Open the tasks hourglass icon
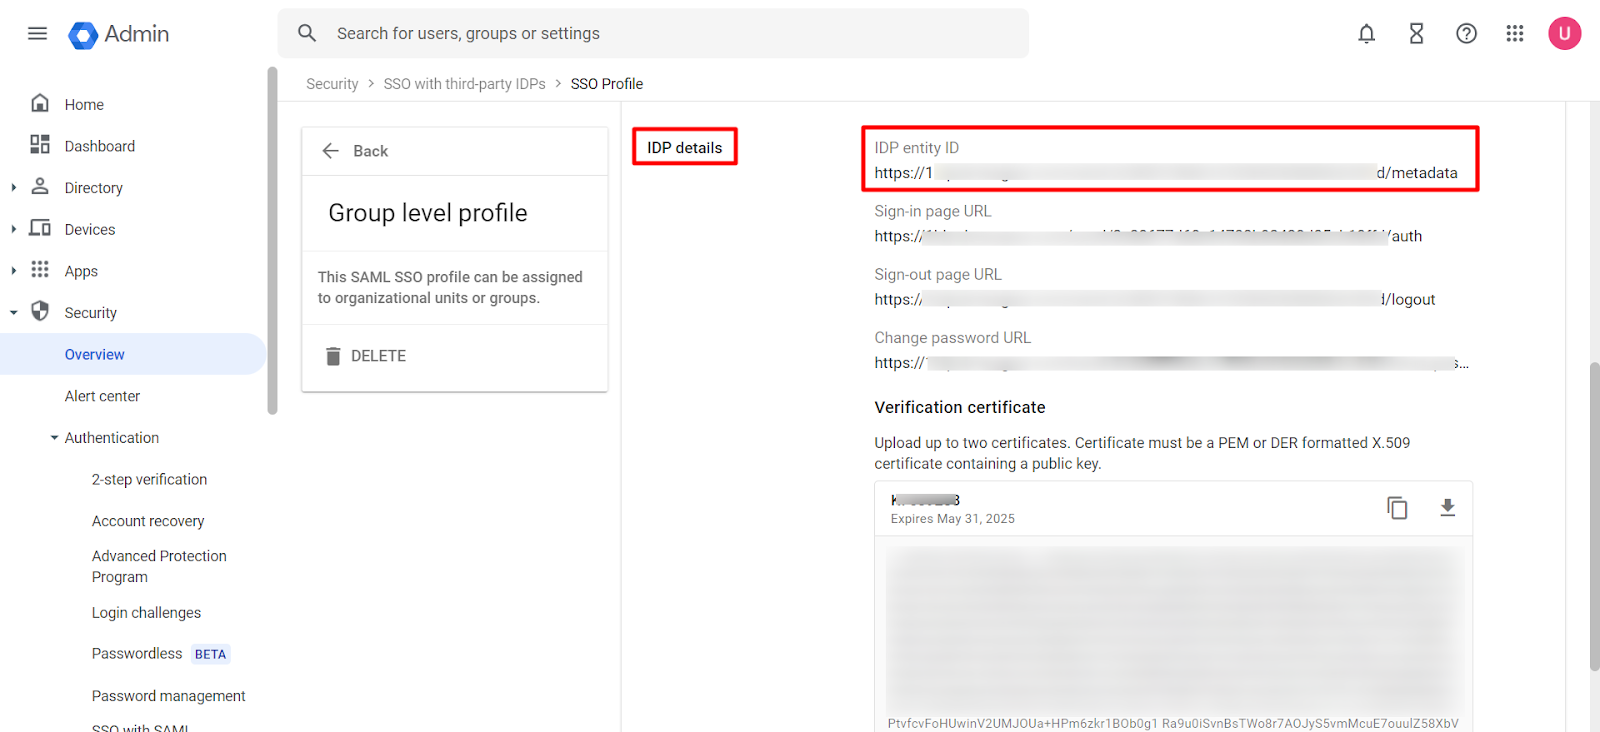The image size is (1600, 732). (1416, 34)
